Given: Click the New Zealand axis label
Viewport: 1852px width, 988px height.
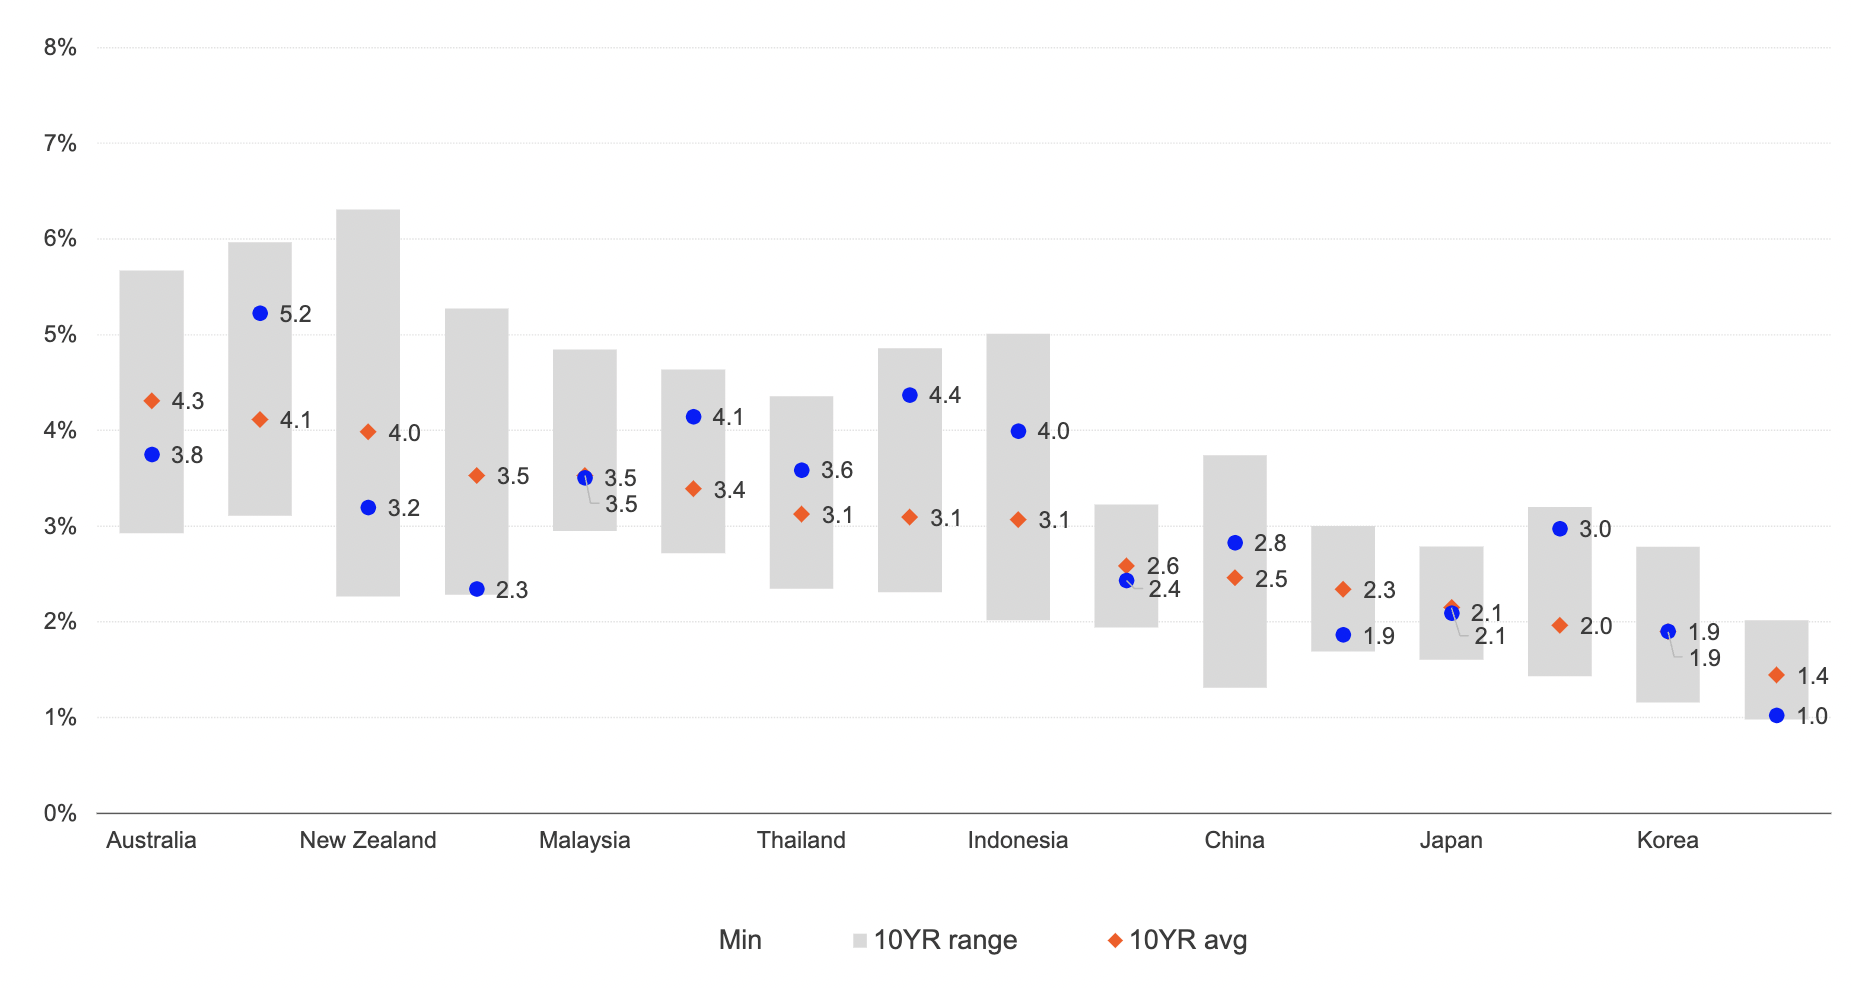Looking at the screenshot, I should point(368,841).
